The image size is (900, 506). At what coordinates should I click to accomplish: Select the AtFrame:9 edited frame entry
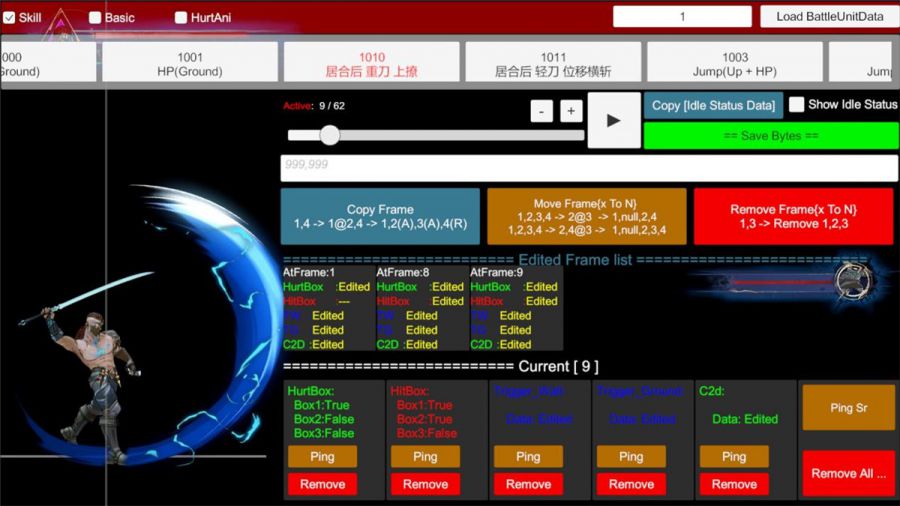(515, 308)
